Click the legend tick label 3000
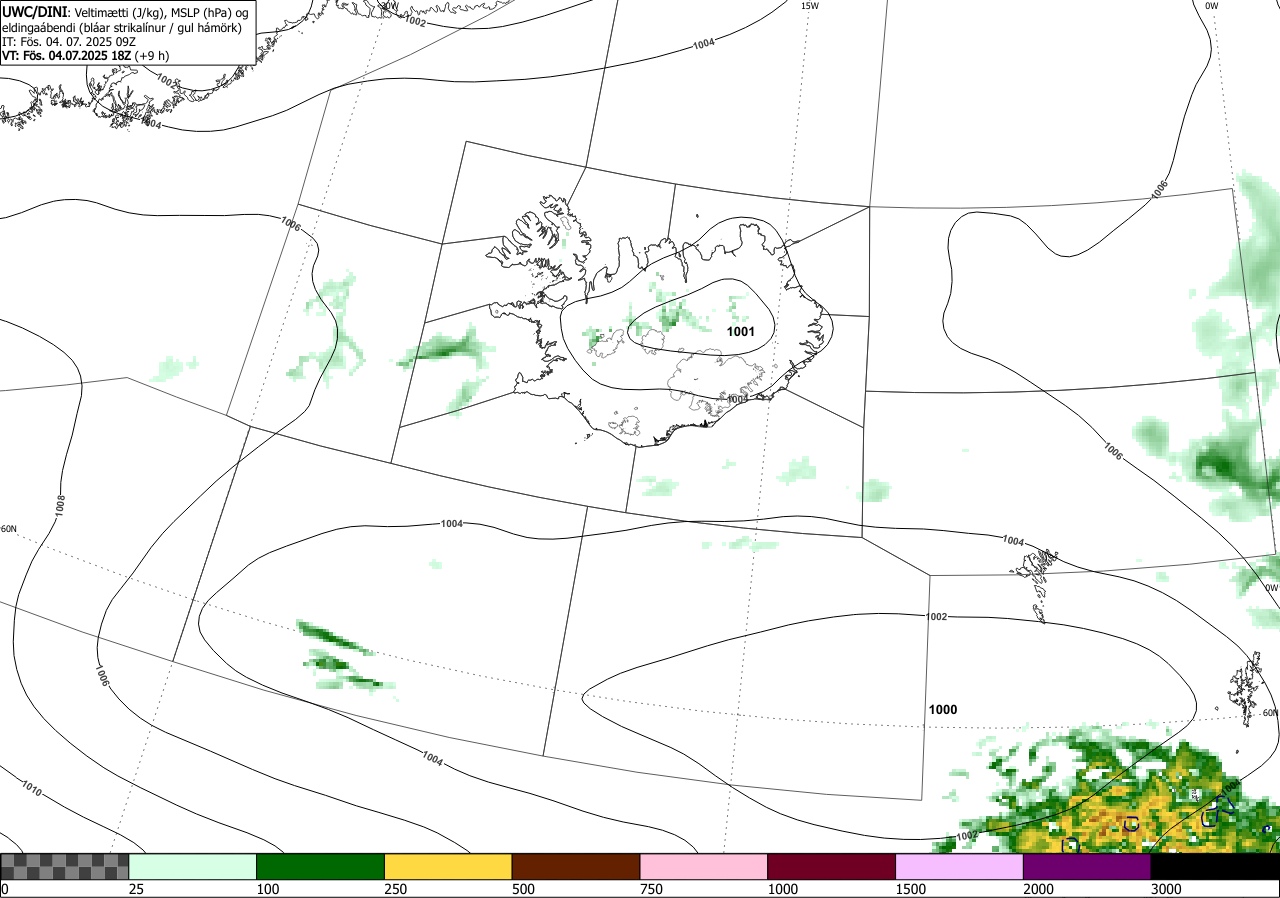1280x898 pixels. click(x=1167, y=889)
